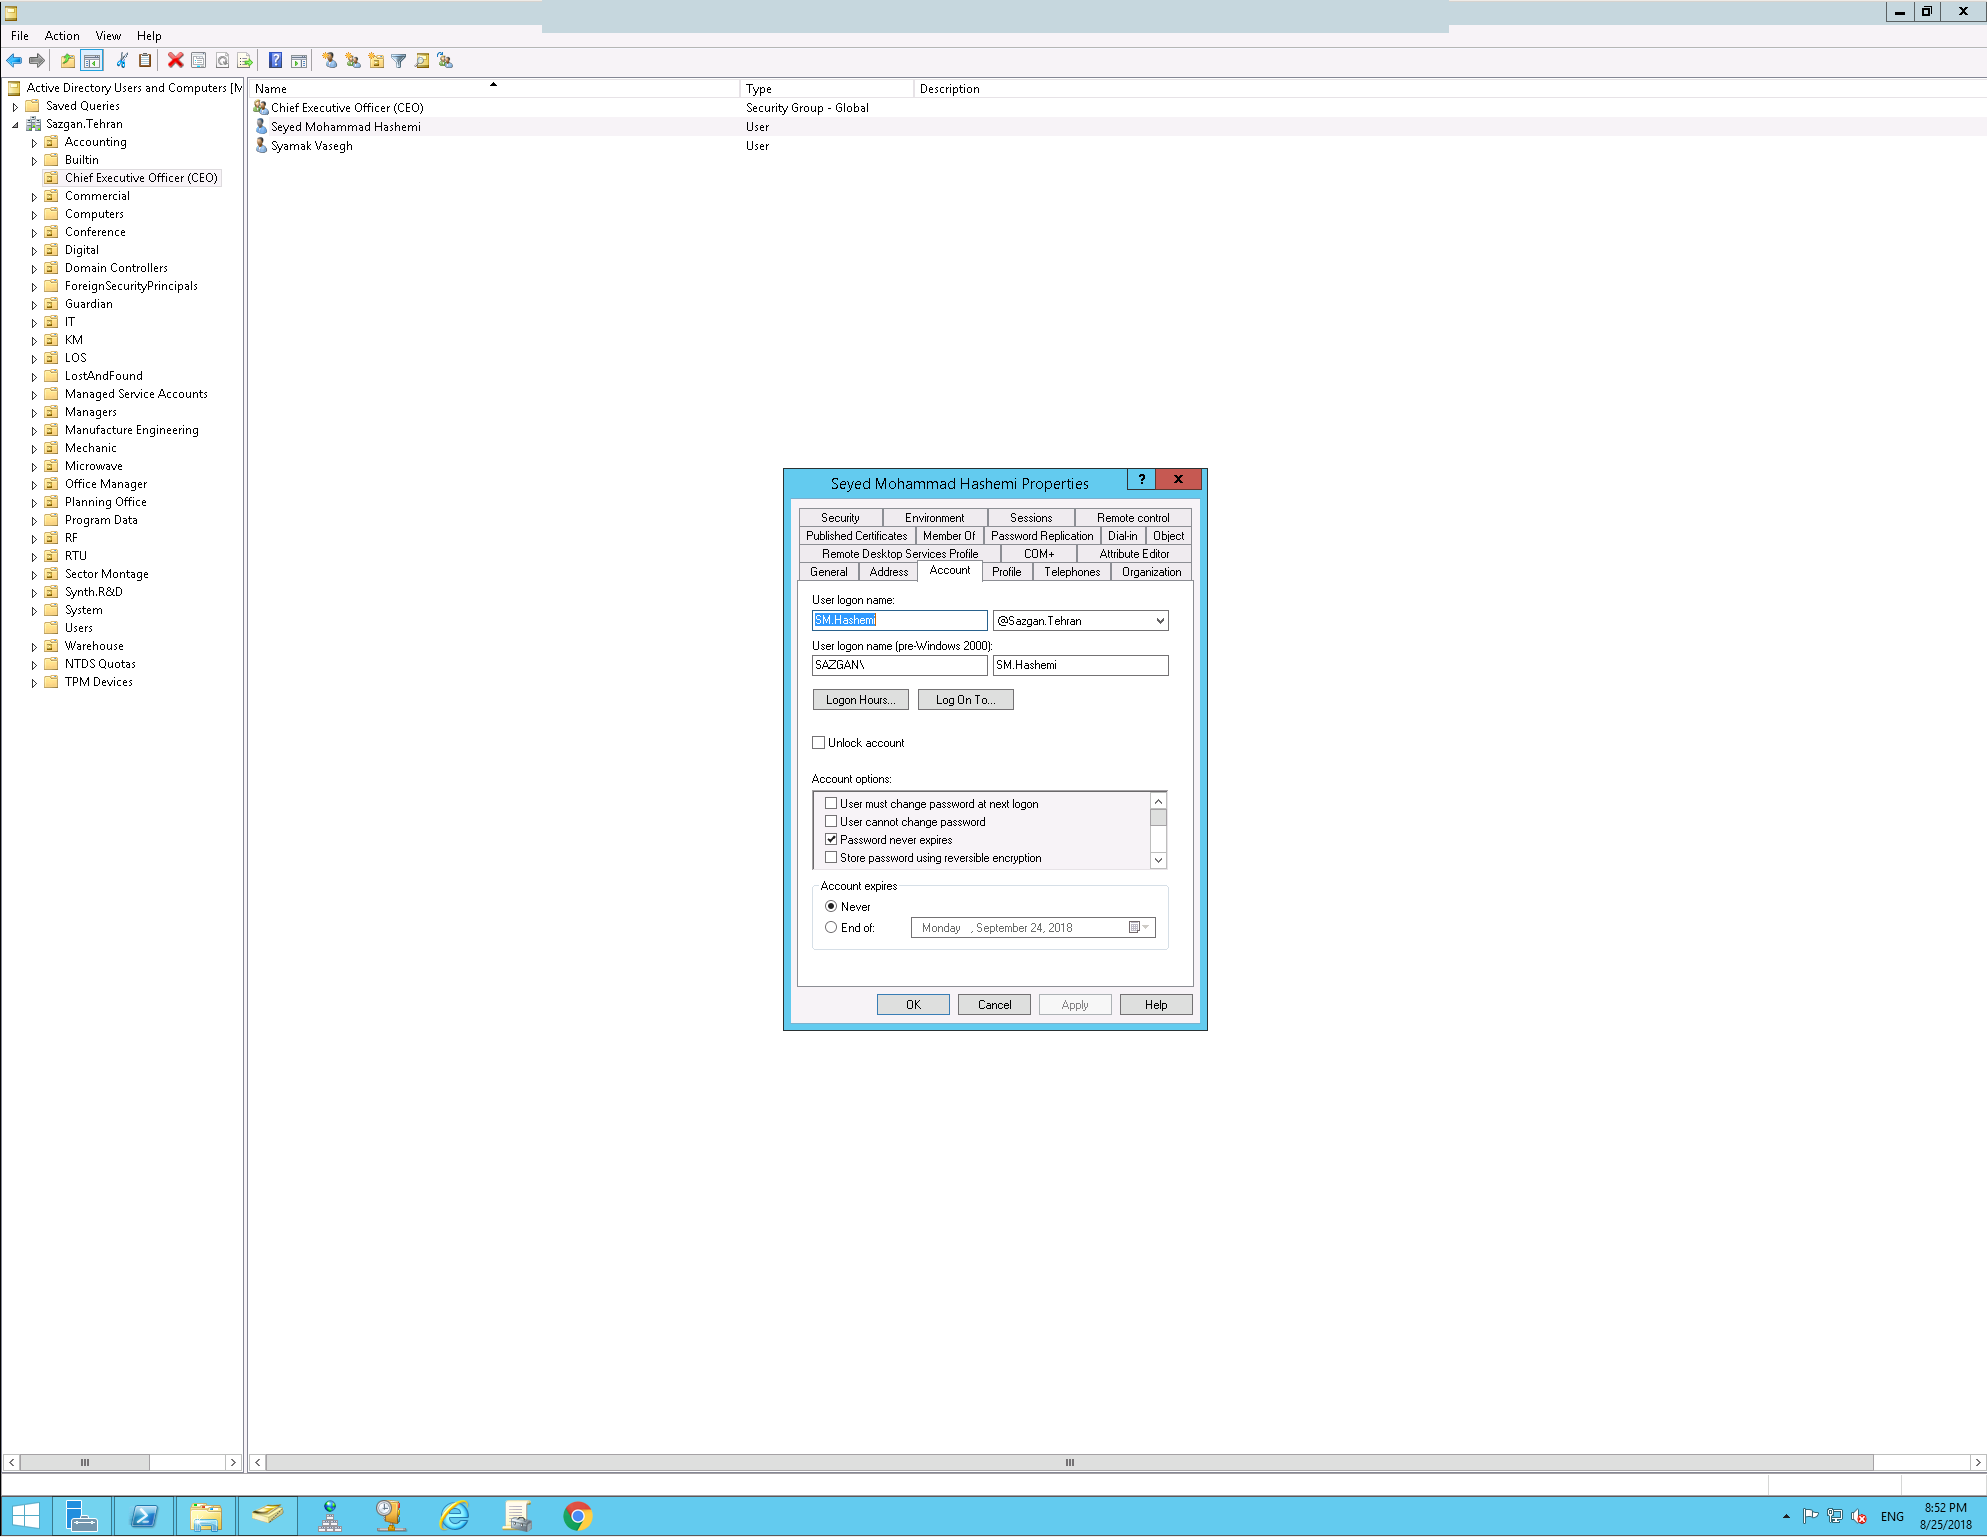The image size is (1987, 1537).
Task: Click account options scrollbar down arrow
Action: [1158, 861]
